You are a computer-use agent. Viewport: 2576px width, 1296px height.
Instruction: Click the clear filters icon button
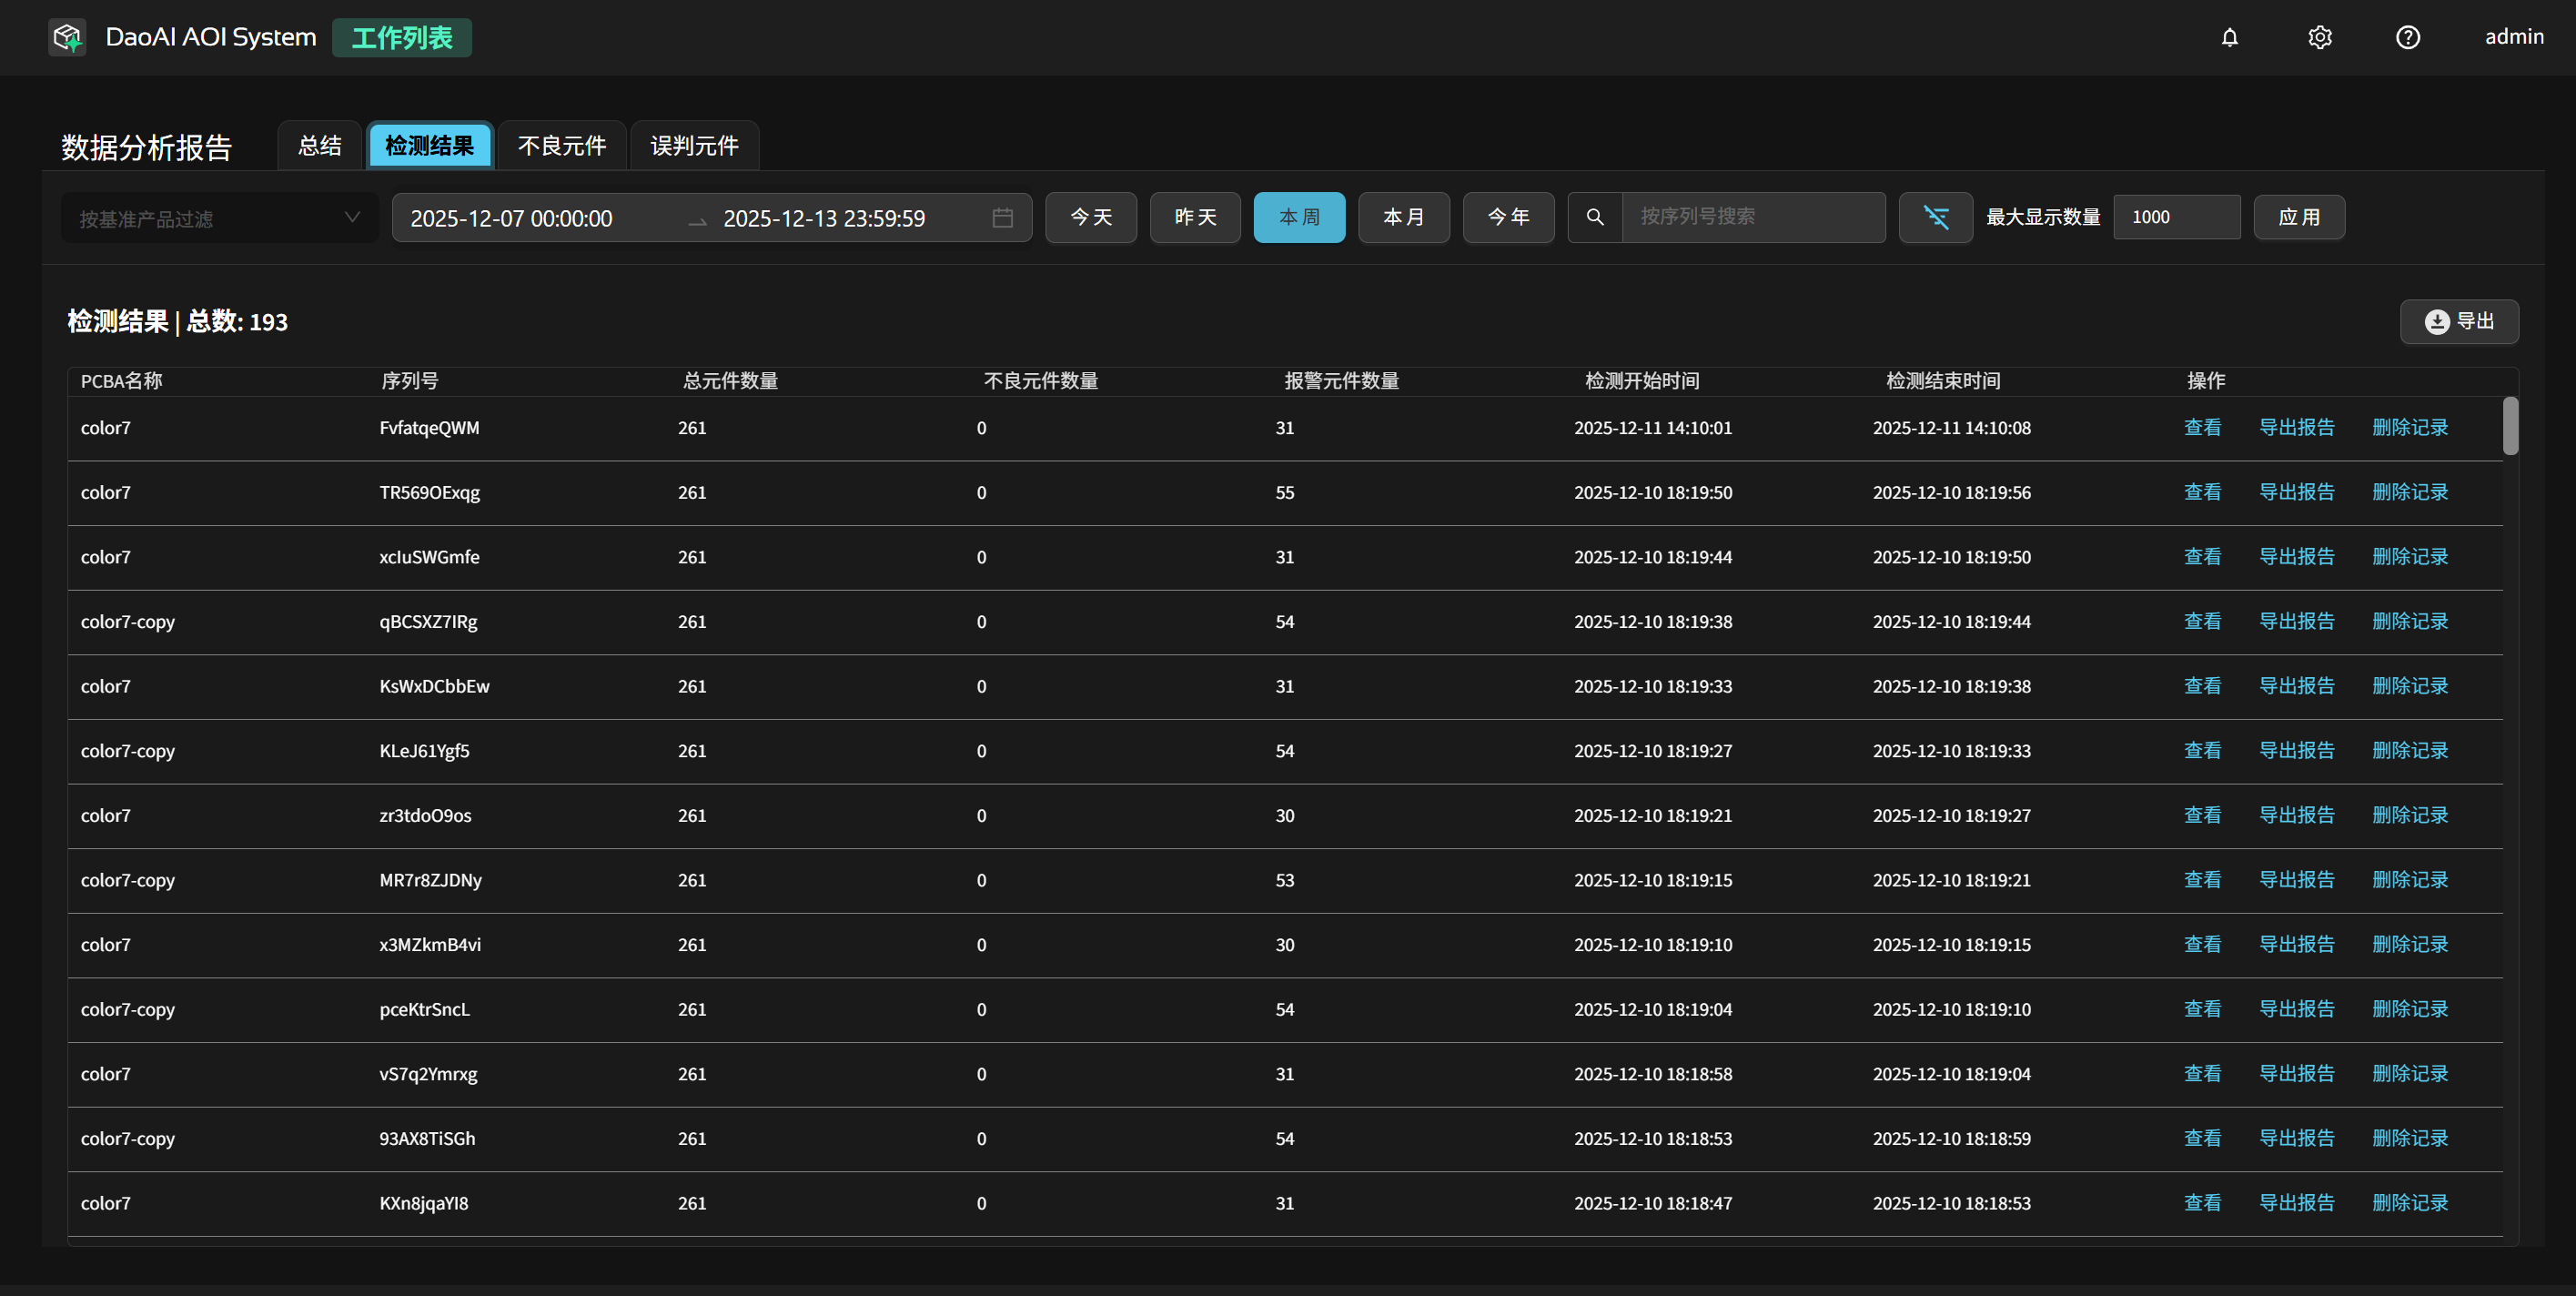click(1935, 217)
